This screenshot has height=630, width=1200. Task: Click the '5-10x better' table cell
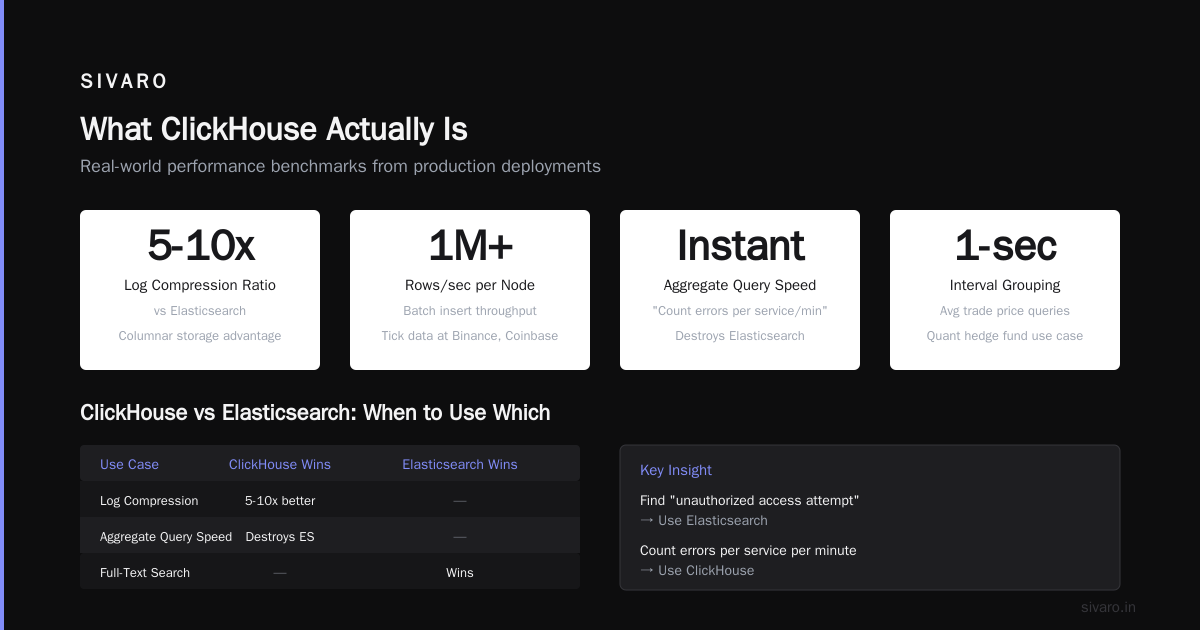pyautogui.click(x=280, y=501)
